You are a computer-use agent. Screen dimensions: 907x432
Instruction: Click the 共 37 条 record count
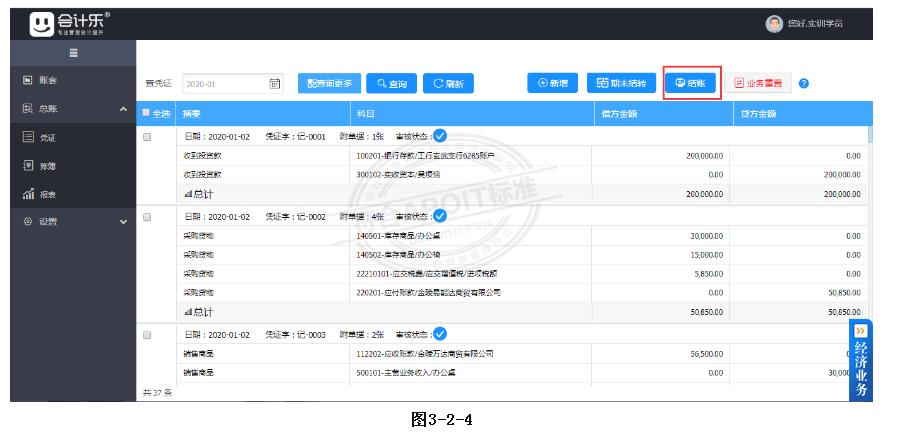coord(157,393)
